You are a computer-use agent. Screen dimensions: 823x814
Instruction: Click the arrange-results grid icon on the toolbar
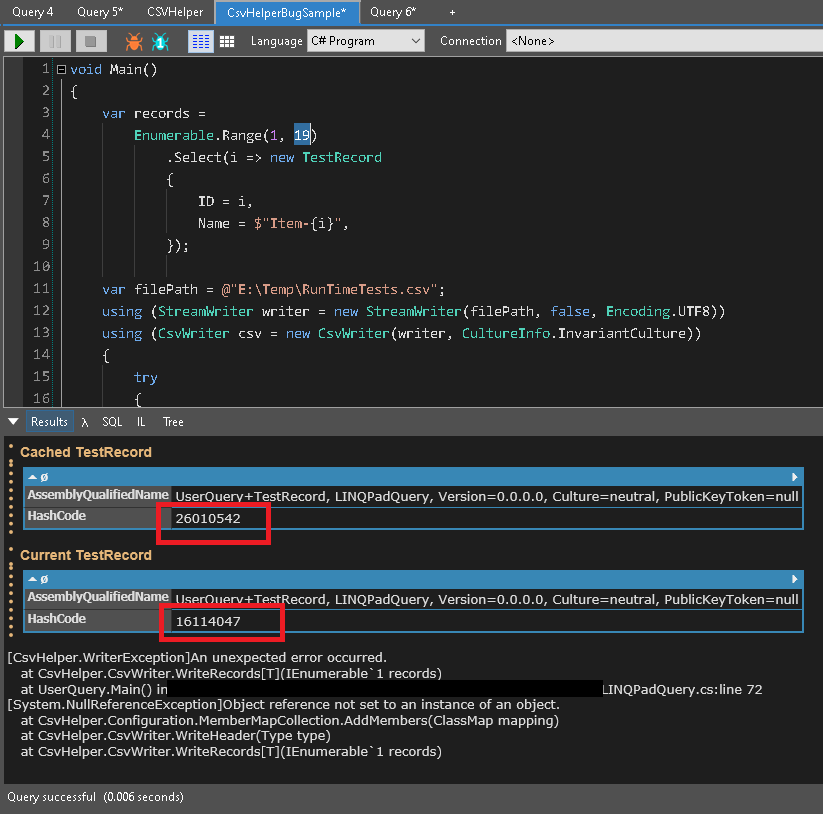[225, 41]
